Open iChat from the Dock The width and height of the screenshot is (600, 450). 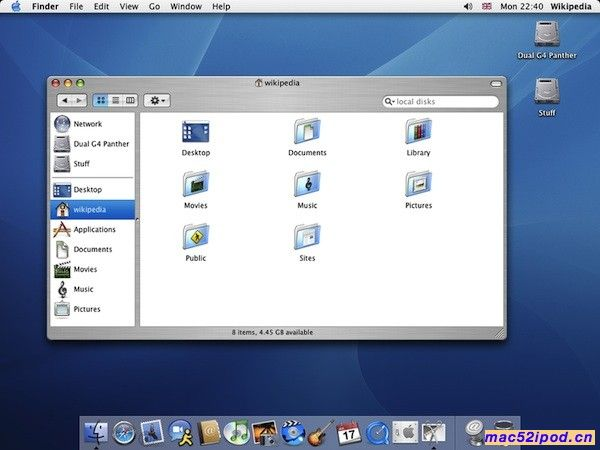coord(181,433)
